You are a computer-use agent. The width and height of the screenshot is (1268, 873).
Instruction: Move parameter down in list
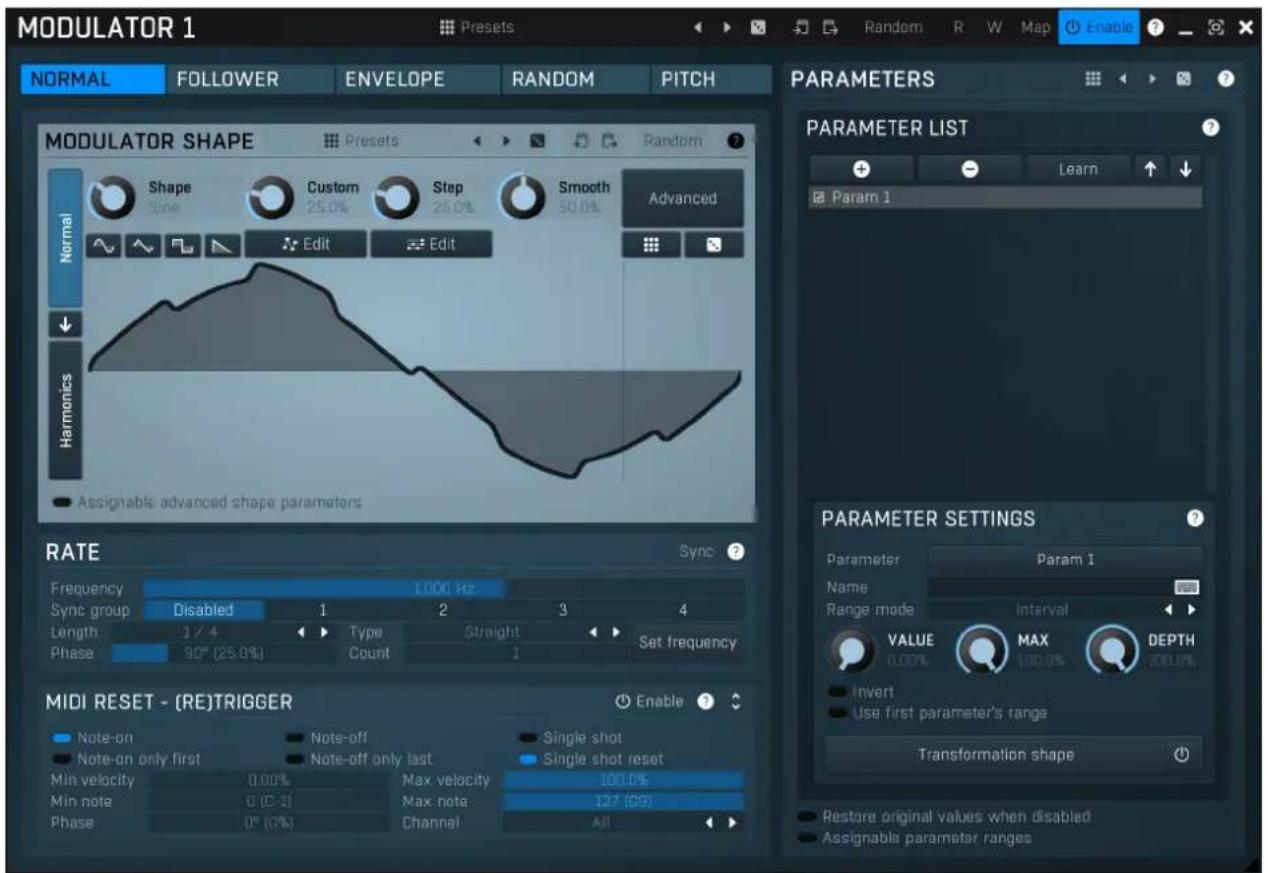(1185, 170)
